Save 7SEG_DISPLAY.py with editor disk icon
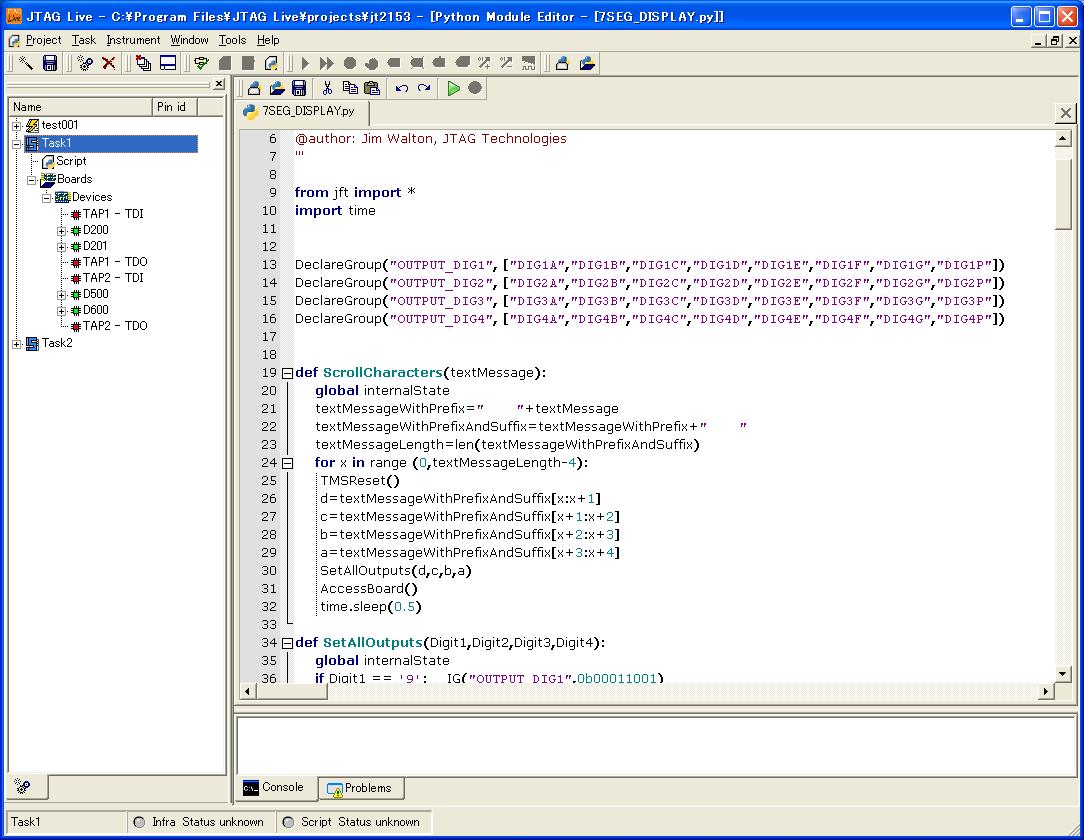 click(x=299, y=88)
